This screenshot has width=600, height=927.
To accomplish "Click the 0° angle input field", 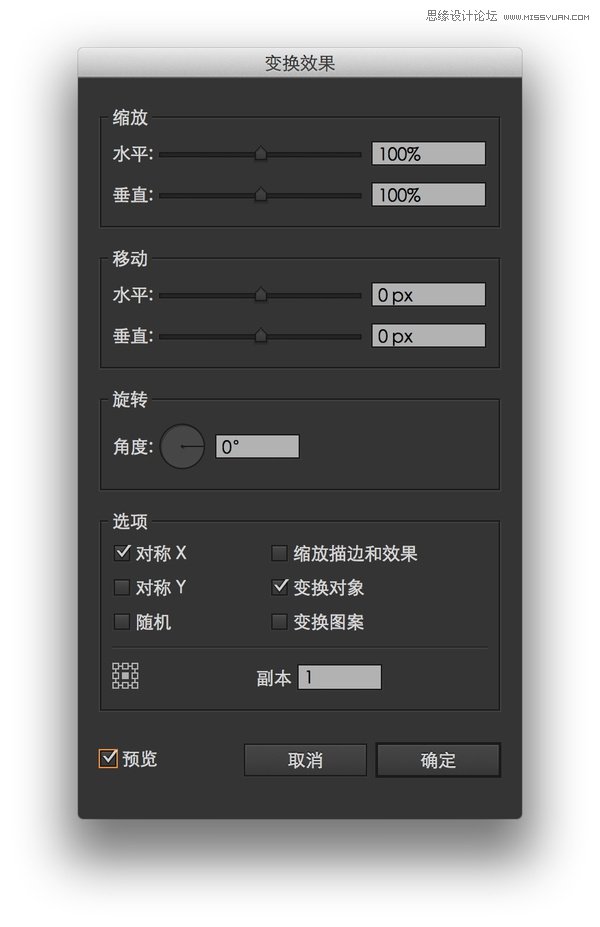I will [255, 446].
